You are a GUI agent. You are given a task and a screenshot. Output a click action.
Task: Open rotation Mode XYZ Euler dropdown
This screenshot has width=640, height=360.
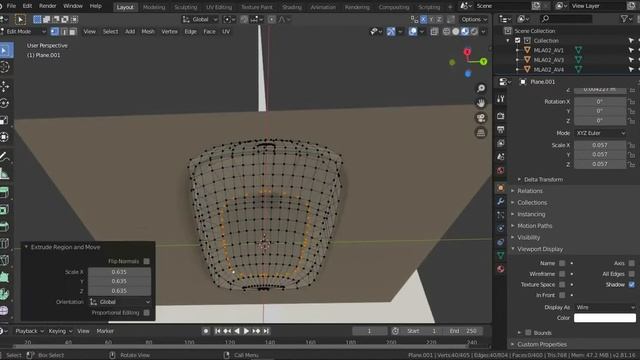pos(600,133)
